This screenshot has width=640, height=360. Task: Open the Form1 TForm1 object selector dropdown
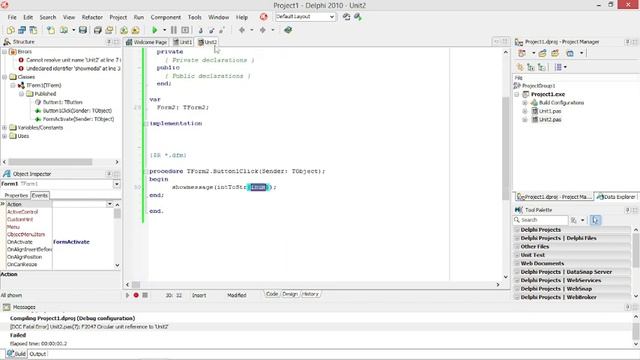[116, 184]
